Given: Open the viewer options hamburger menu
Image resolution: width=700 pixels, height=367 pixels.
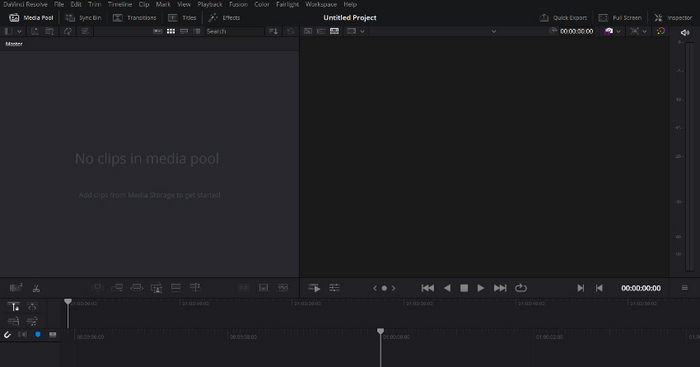Looking at the screenshot, I should (684, 288).
